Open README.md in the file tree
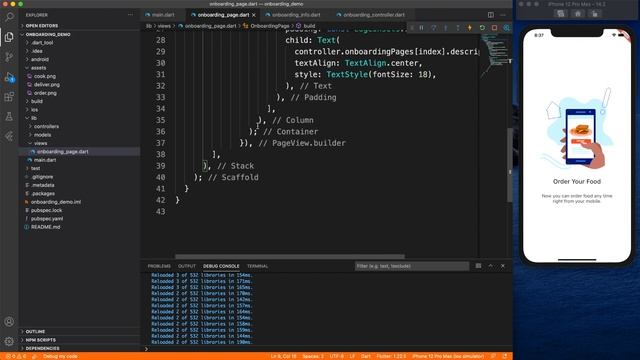Viewport: 640px width, 360px height. coord(45,227)
